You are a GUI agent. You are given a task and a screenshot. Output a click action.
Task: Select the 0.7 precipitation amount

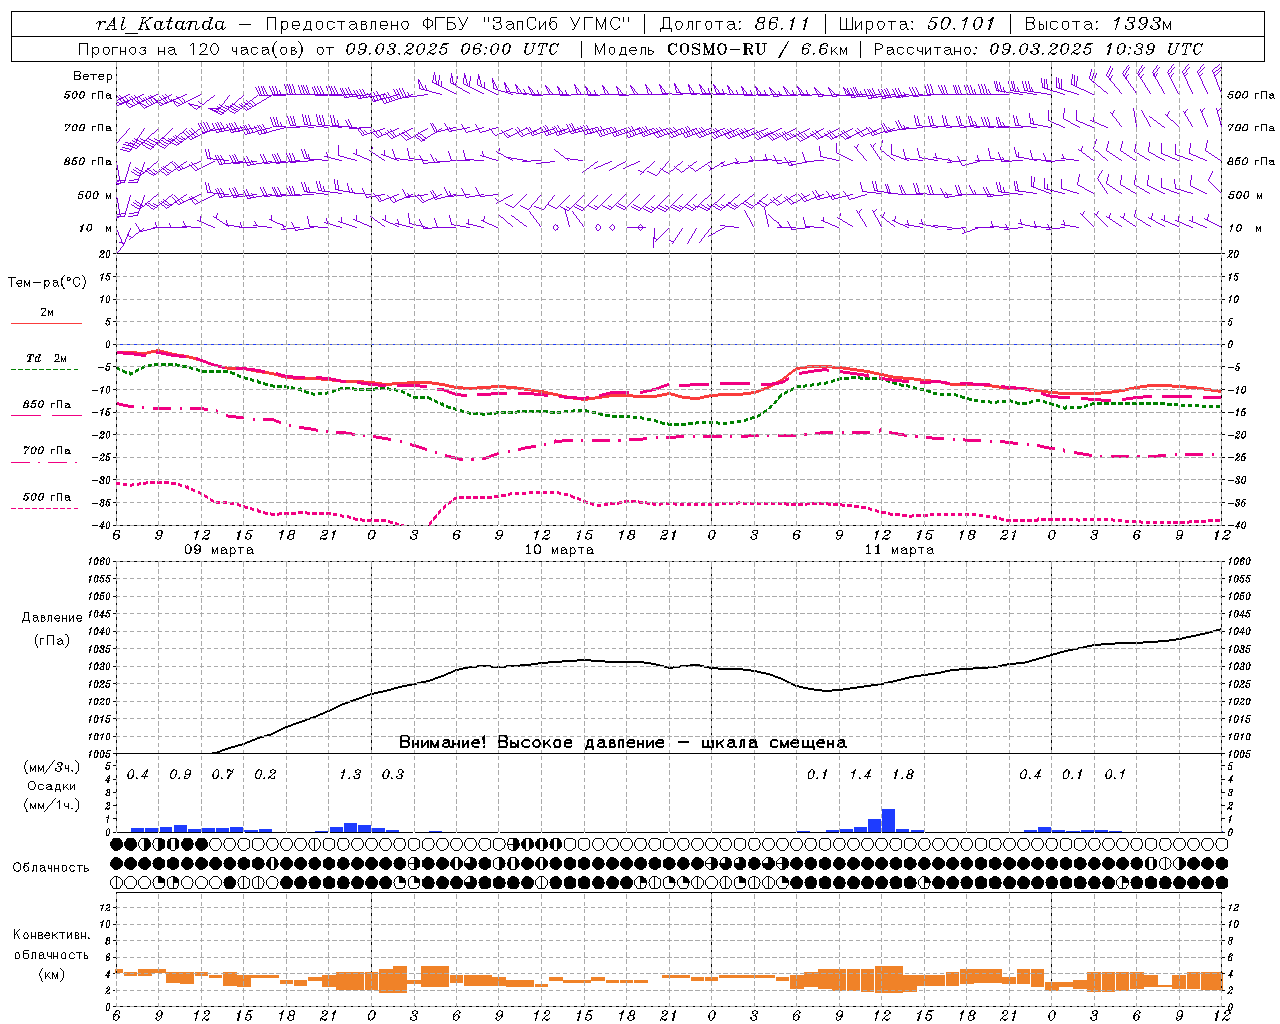222,775
